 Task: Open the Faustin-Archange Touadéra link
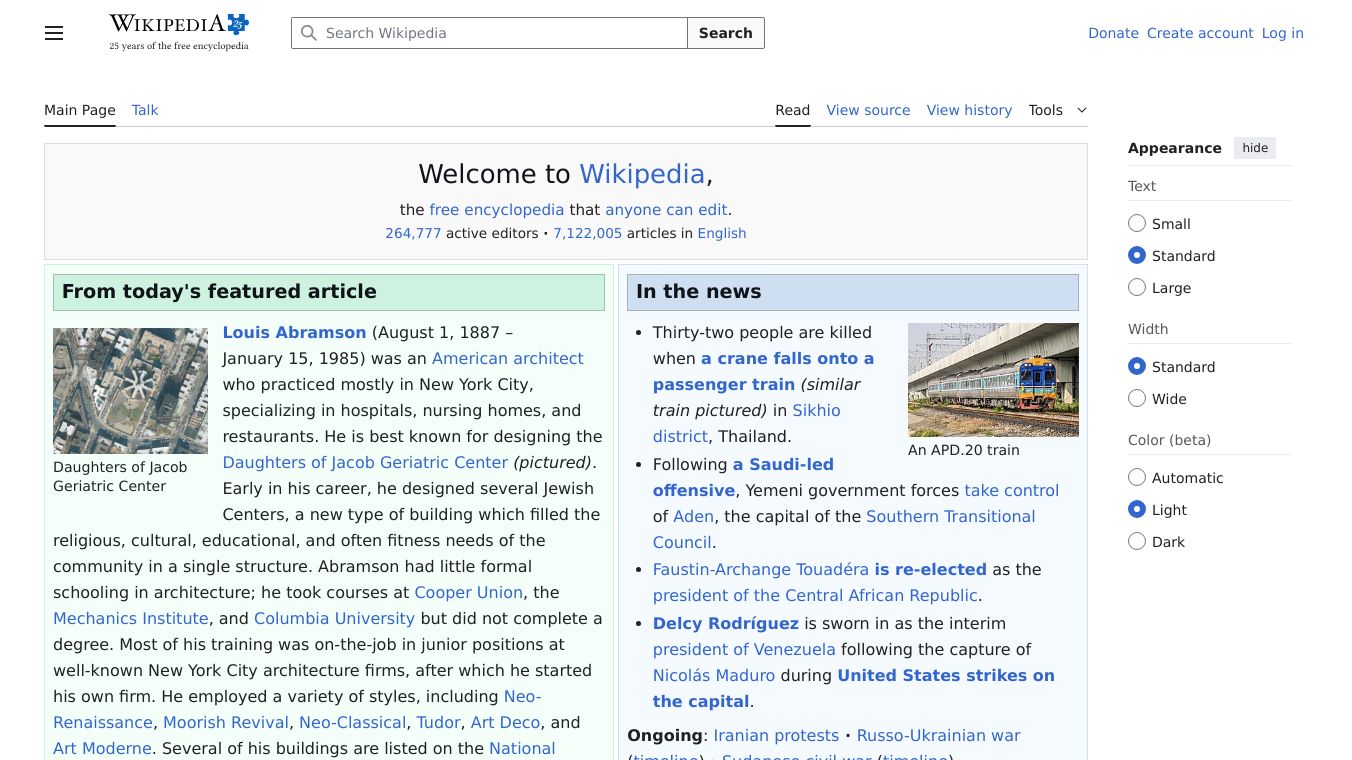[x=761, y=569]
